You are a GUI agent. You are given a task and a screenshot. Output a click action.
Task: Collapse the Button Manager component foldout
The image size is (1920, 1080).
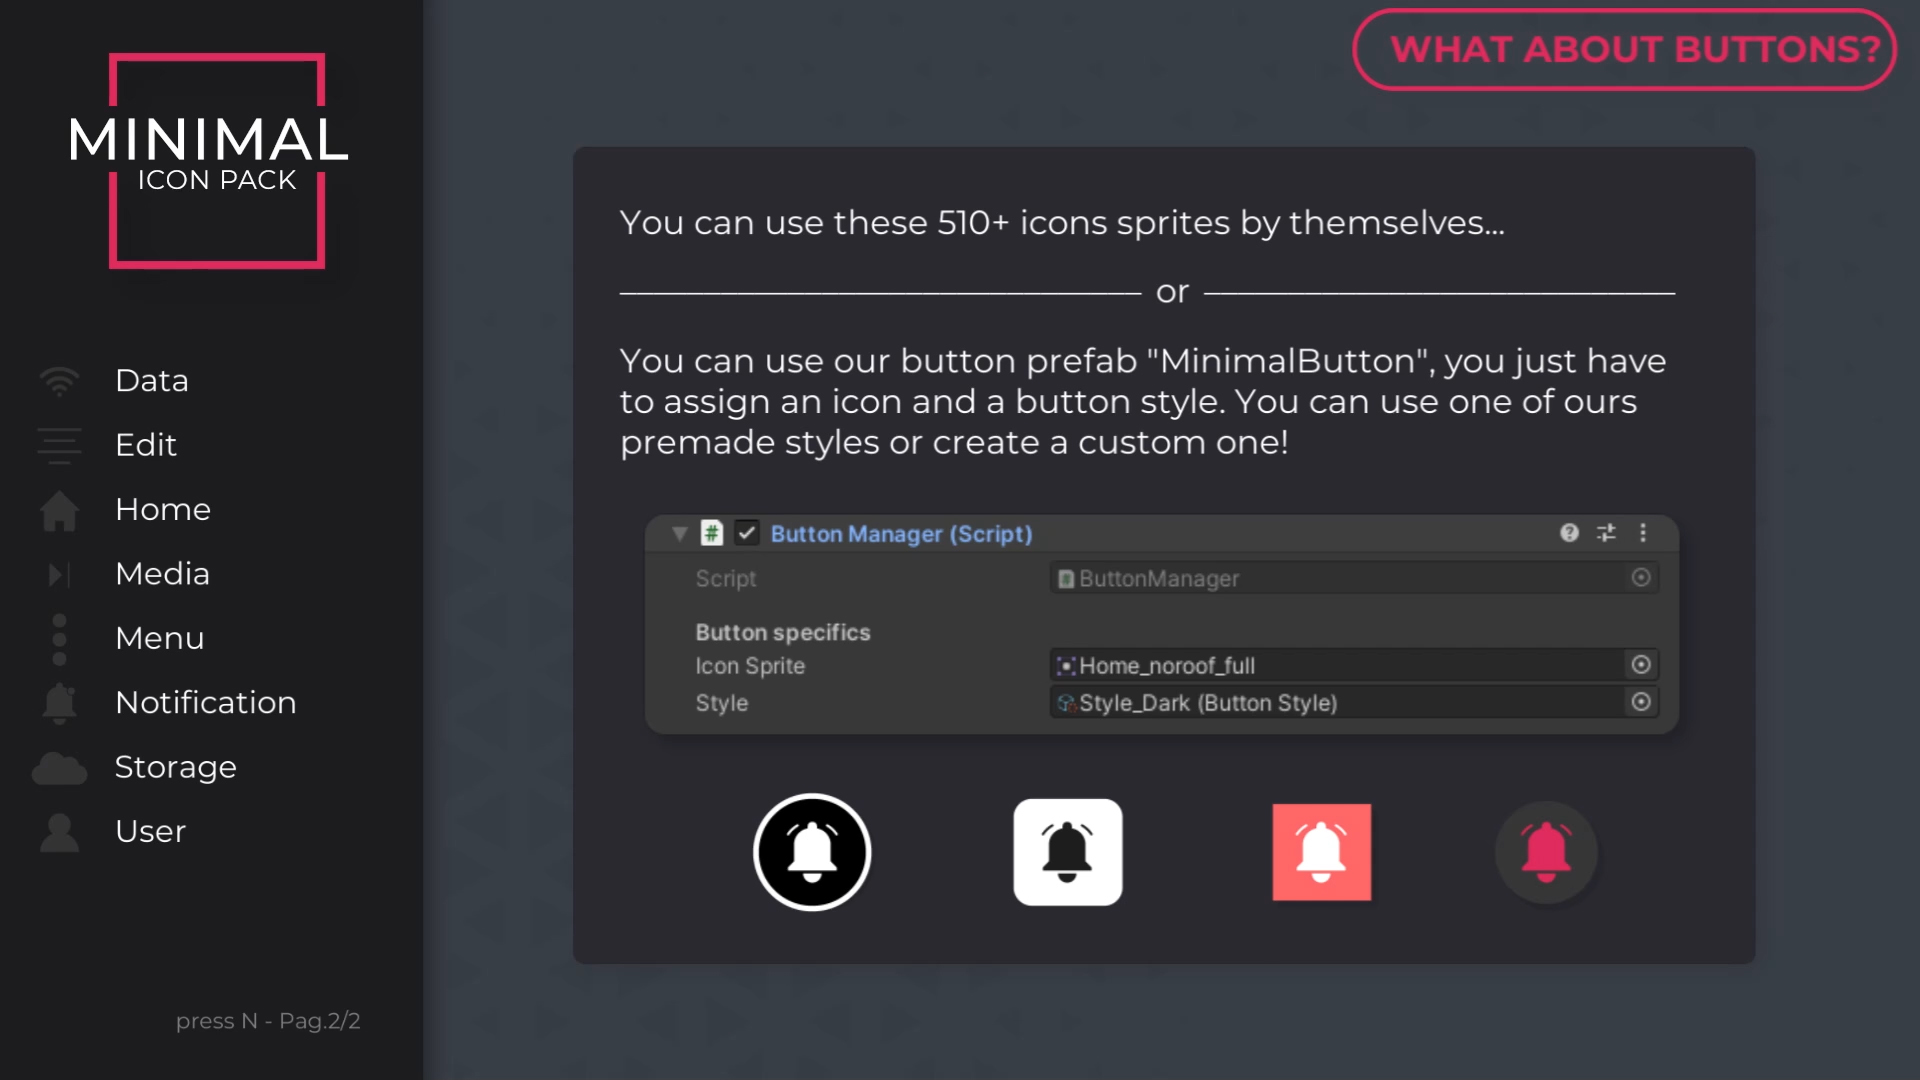[680, 533]
